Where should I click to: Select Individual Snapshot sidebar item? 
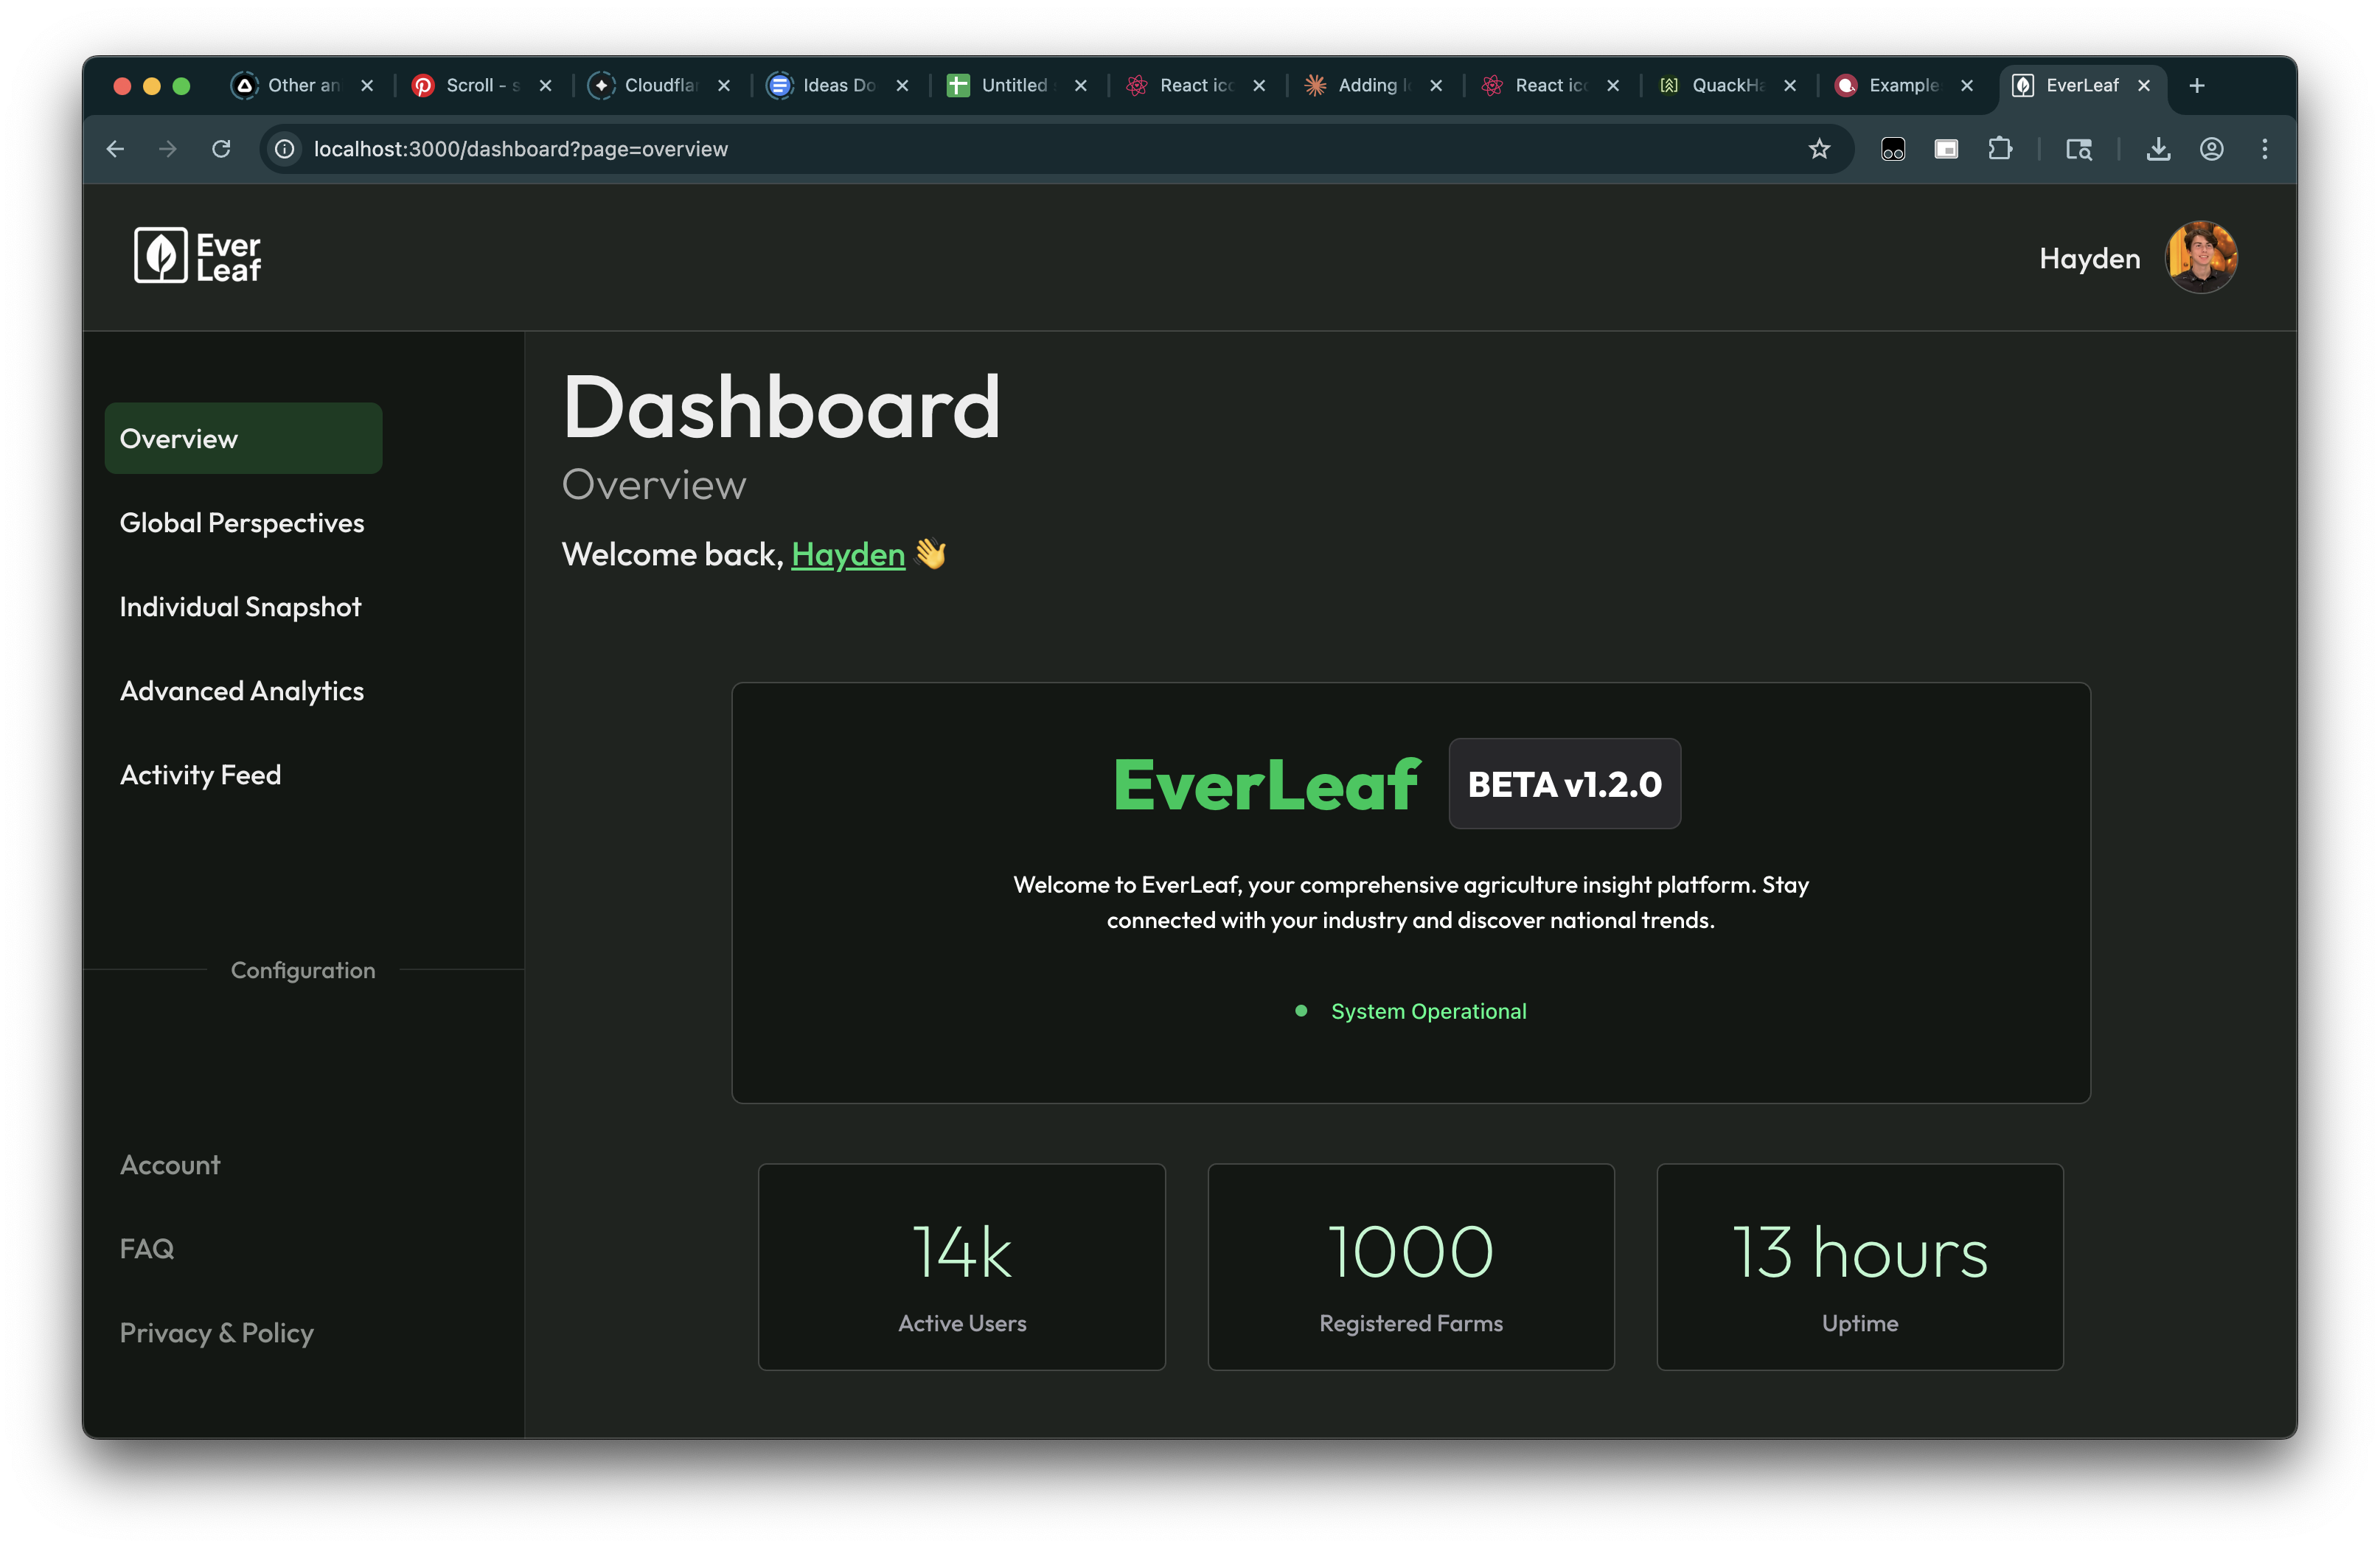(240, 607)
